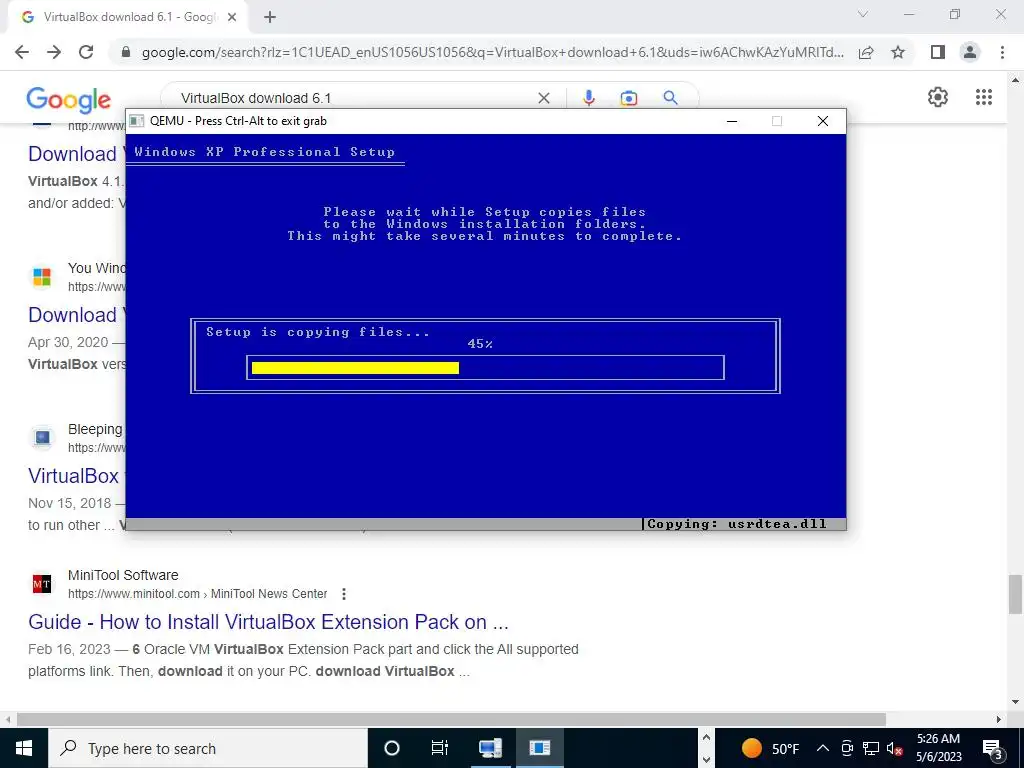The image size is (1024, 768).
Task: Switch to the QEMU taskbar button
Action: pyautogui.click(x=539, y=748)
